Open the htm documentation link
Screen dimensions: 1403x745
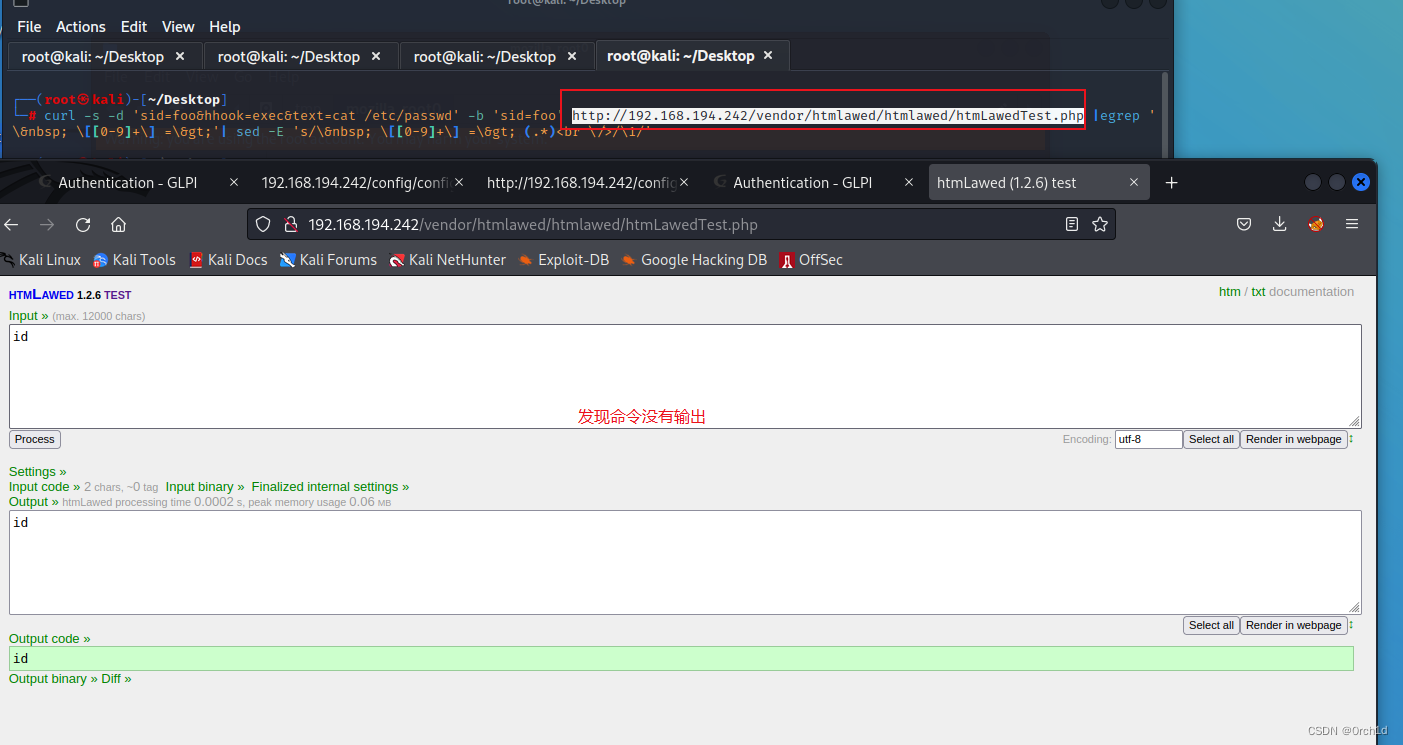[1229, 292]
